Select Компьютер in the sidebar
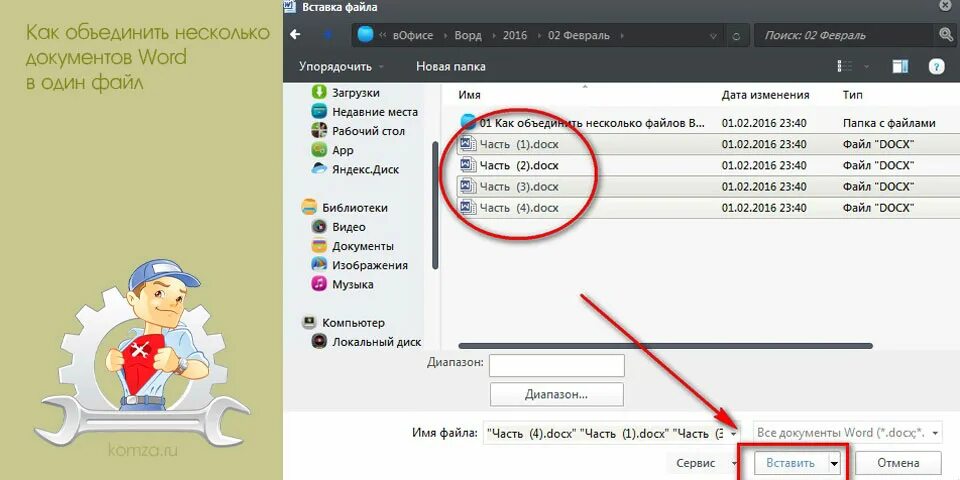Screen dimensions: 960x480 352,323
